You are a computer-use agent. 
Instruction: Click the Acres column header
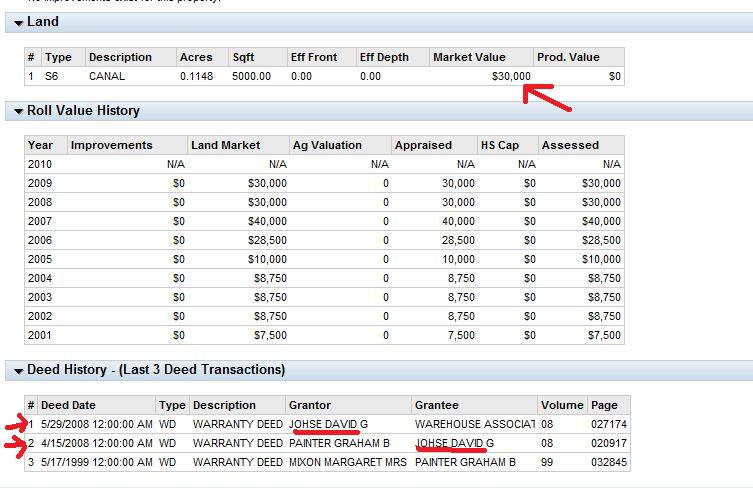tap(195, 57)
